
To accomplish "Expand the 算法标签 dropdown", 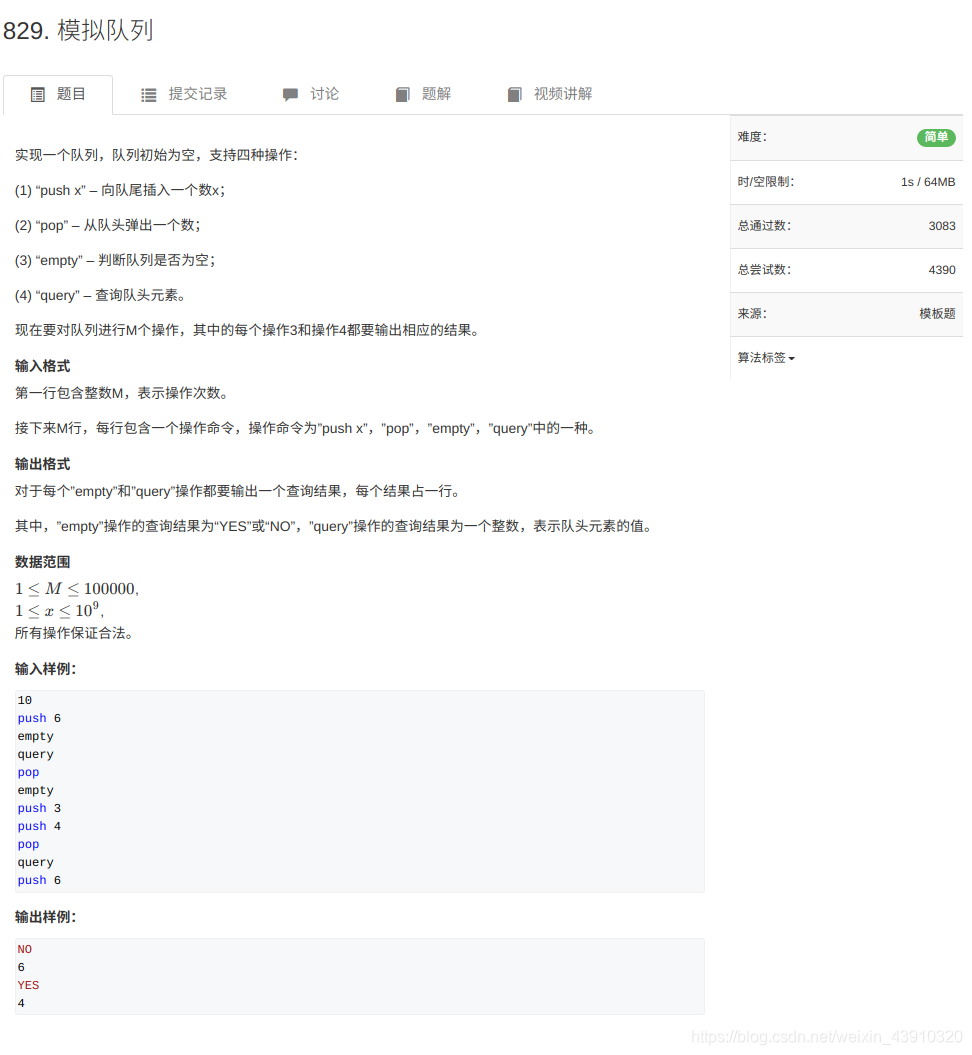I will tap(765, 358).
